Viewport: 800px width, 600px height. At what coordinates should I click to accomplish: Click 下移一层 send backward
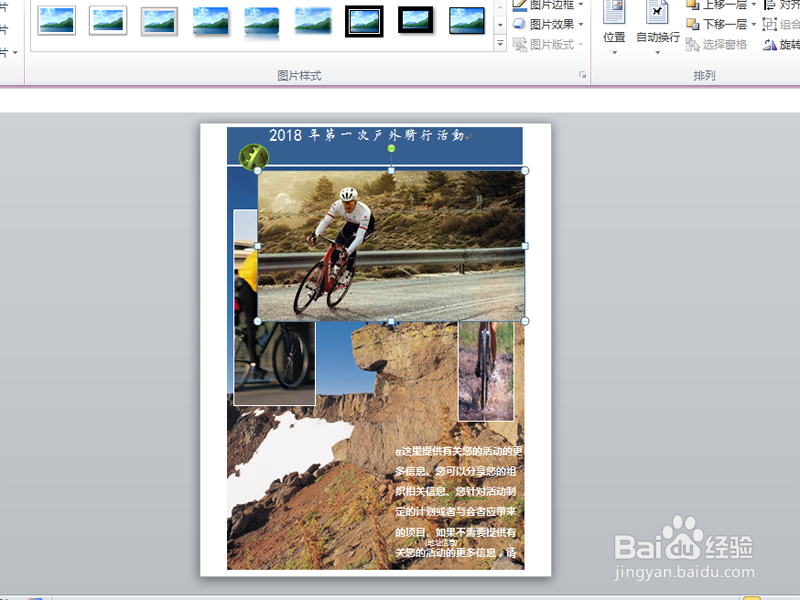click(x=716, y=24)
